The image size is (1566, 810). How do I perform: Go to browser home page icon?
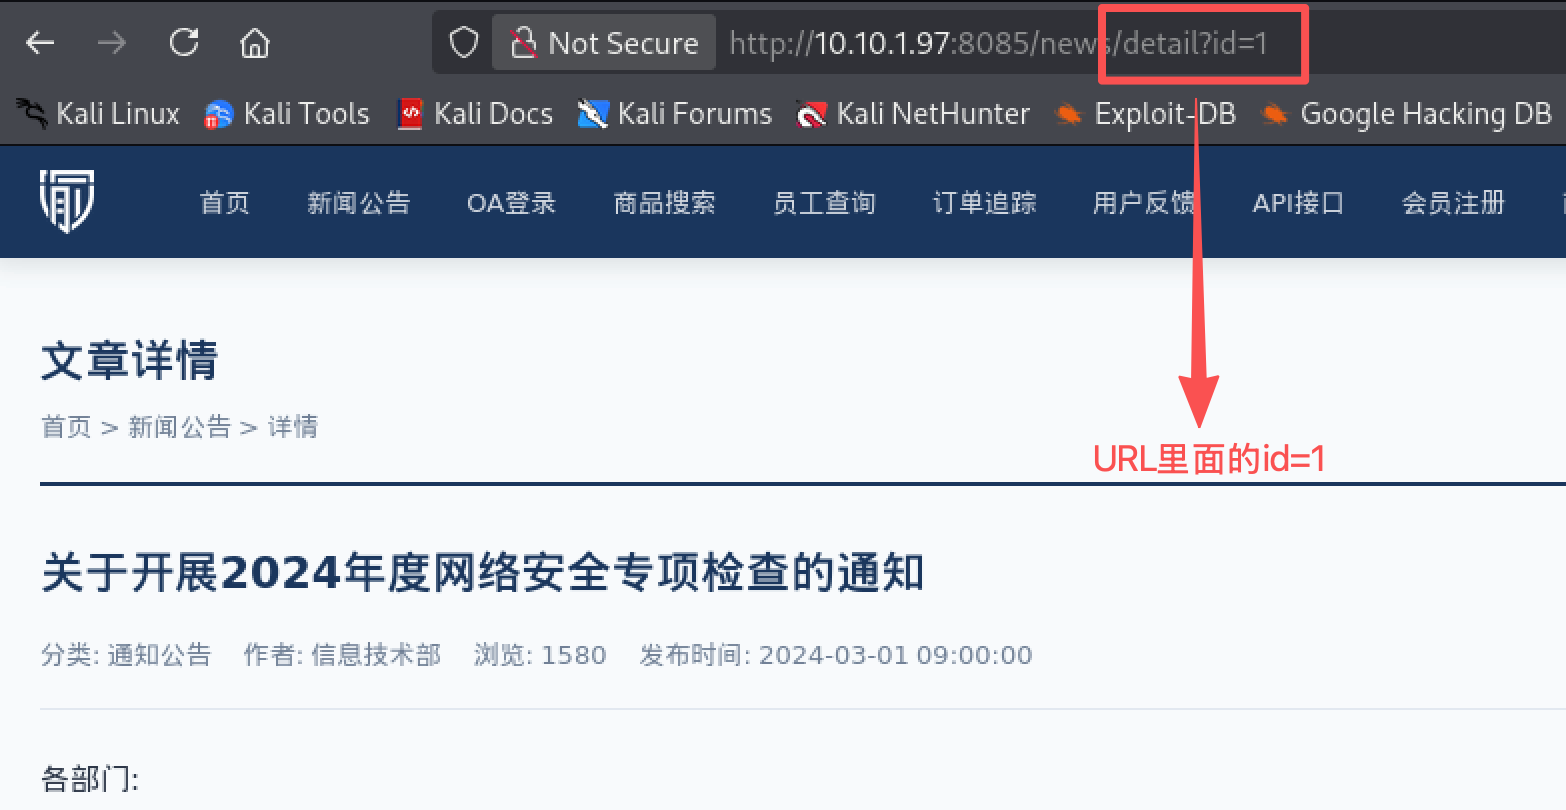click(x=255, y=42)
